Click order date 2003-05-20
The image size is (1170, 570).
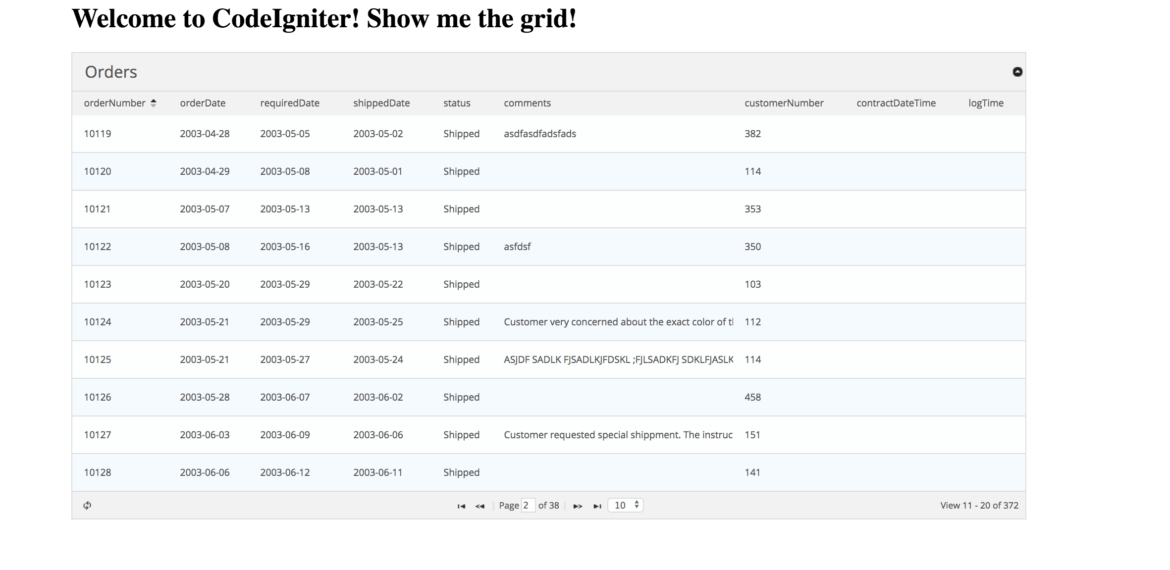pyautogui.click(x=204, y=284)
